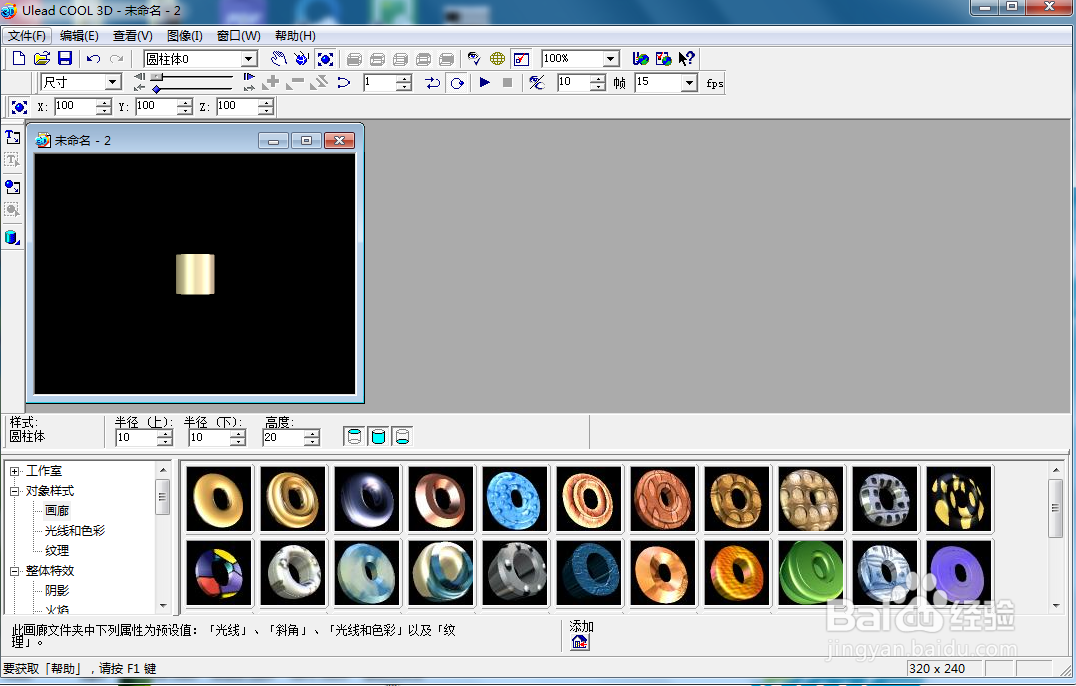Choose the plain gold torus preset
Image resolution: width=1076 pixels, height=686 pixels.
[219, 499]
